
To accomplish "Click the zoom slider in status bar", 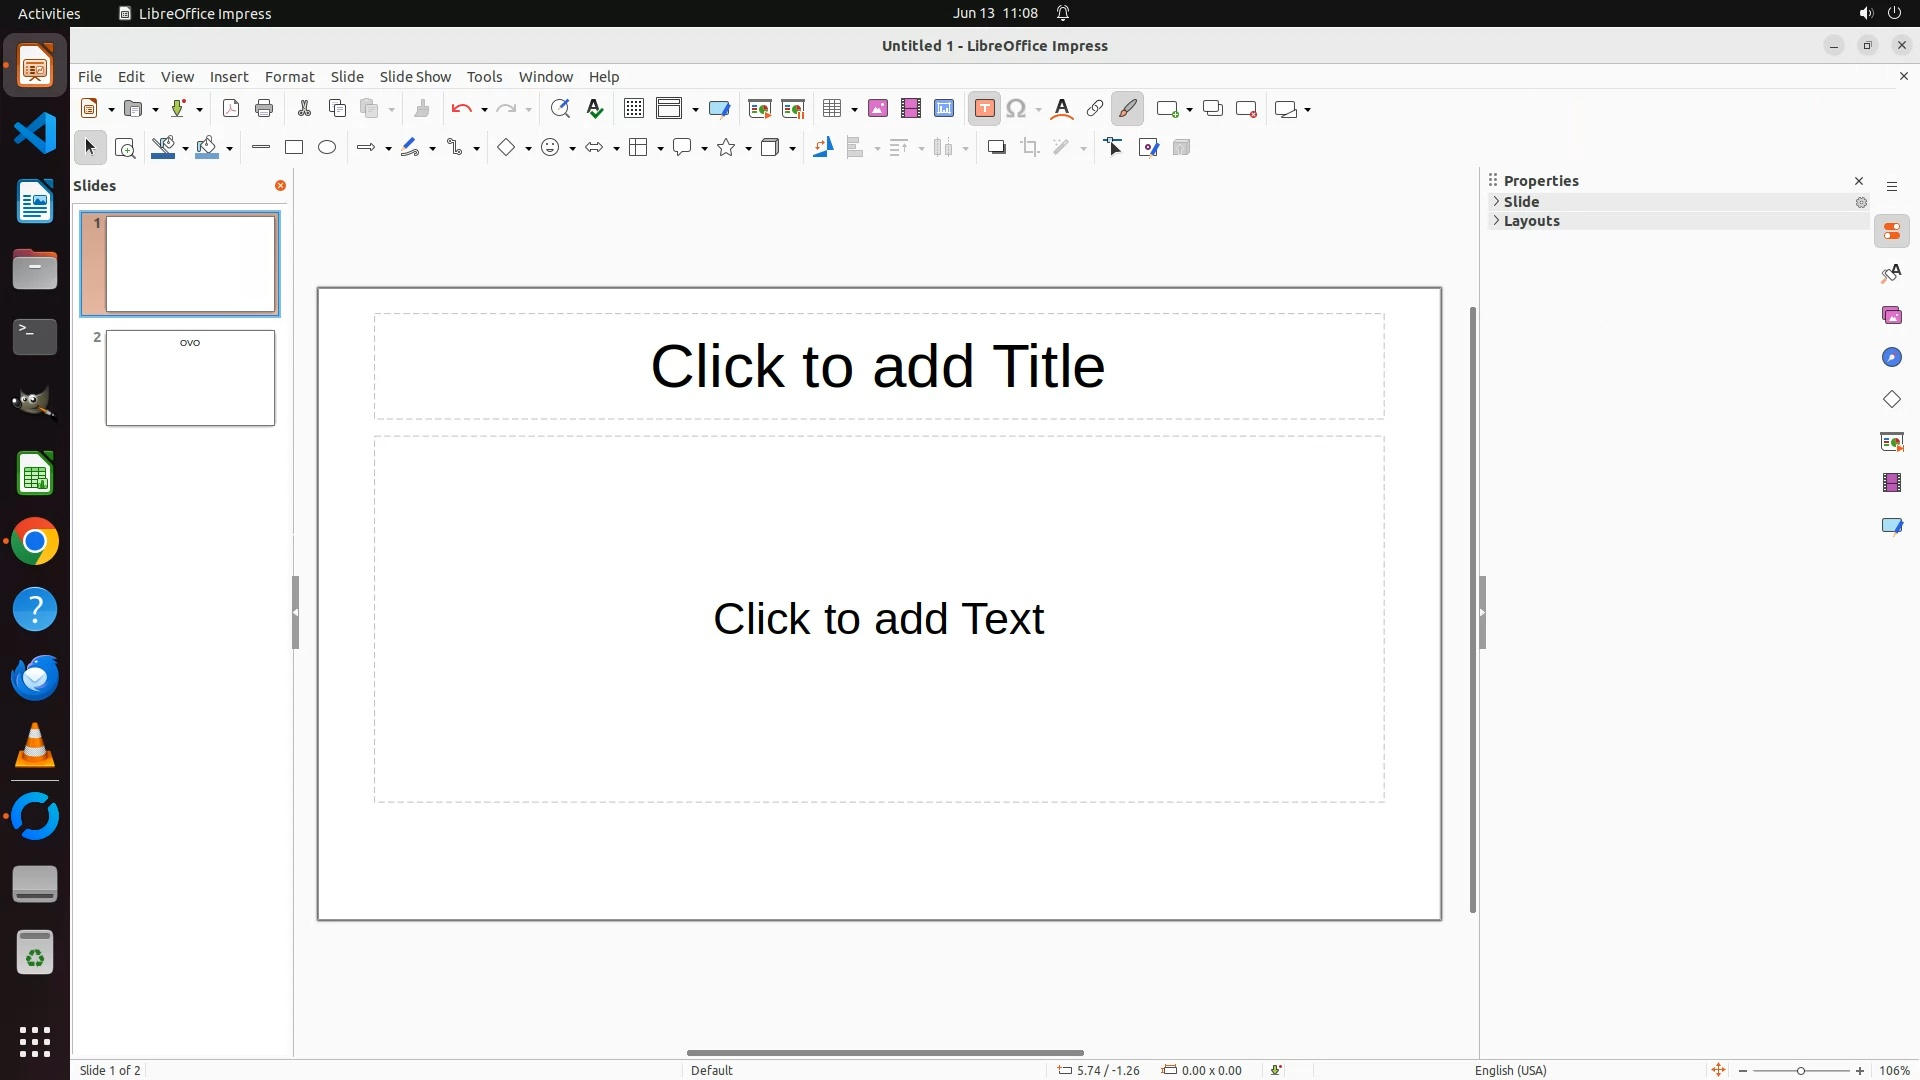I will tap(1800, 1071).
